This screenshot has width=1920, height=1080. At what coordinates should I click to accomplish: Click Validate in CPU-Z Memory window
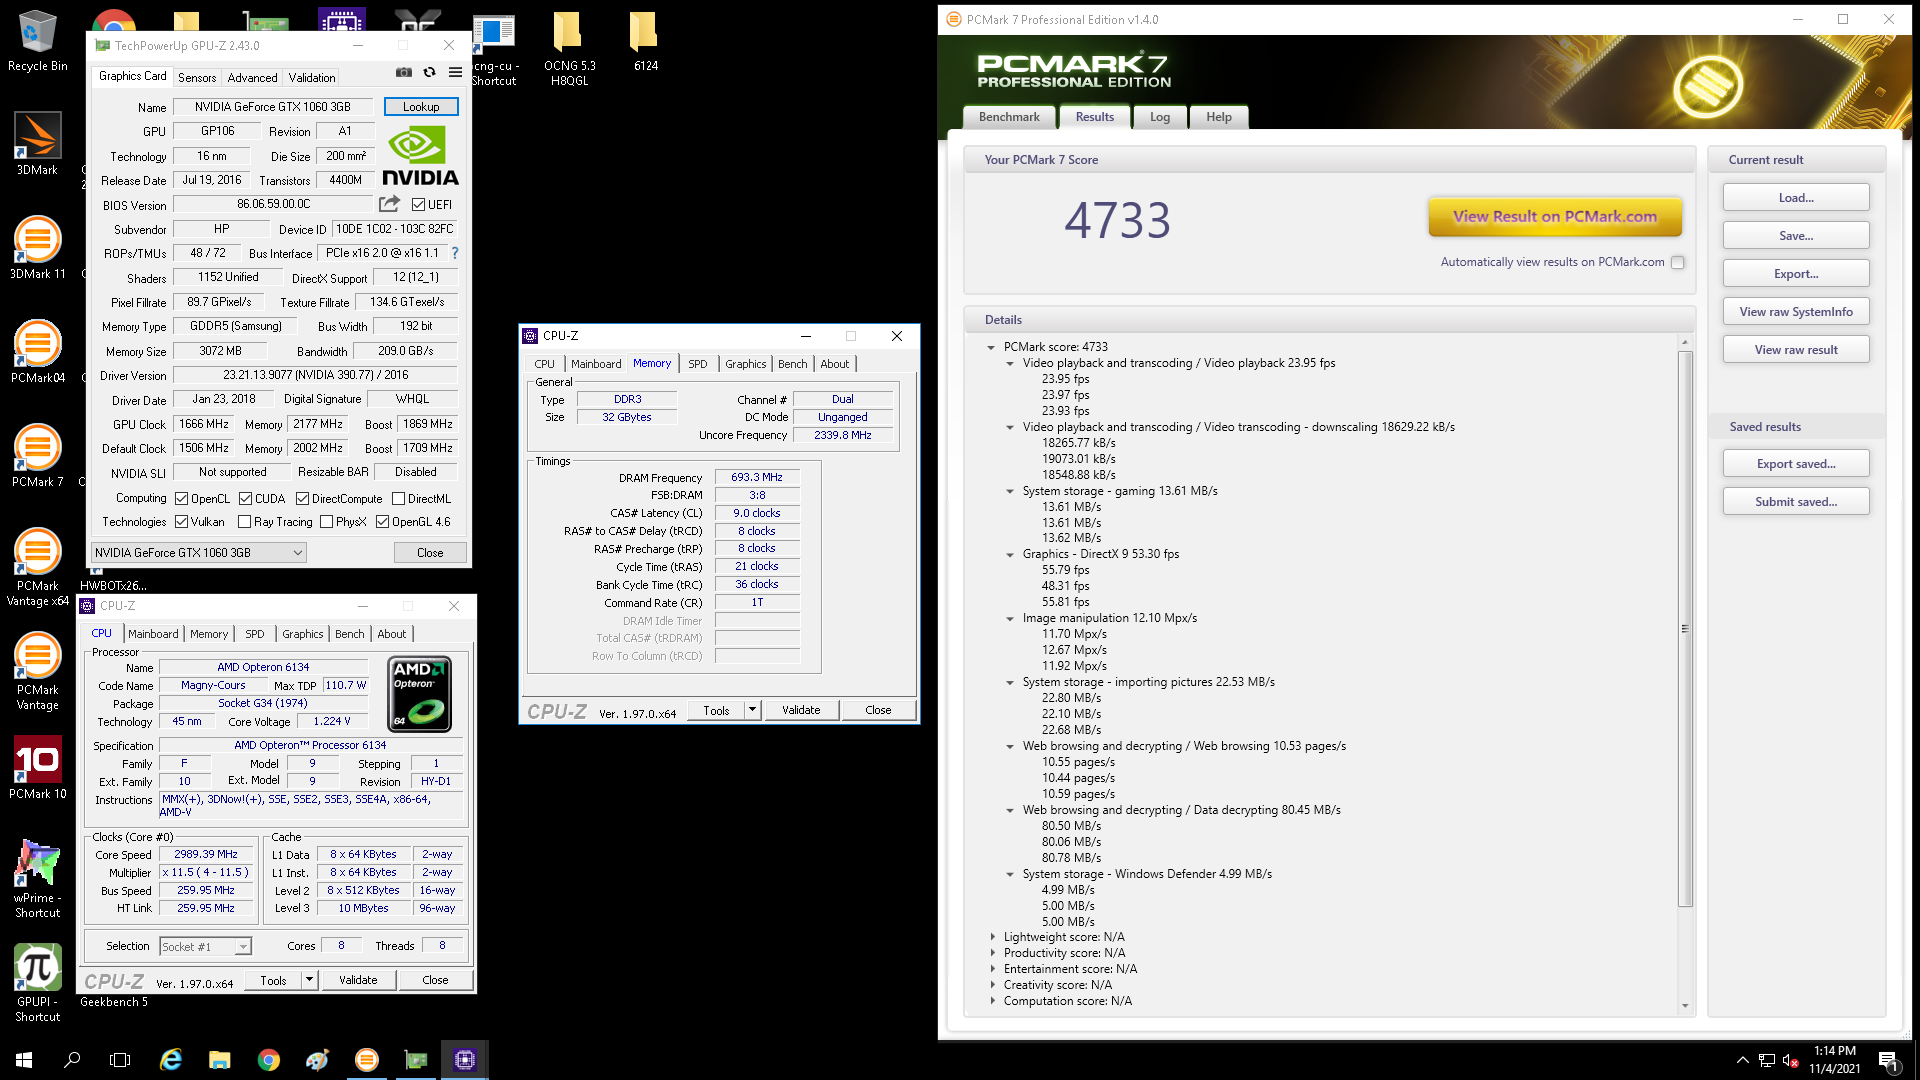coord(801,710)
